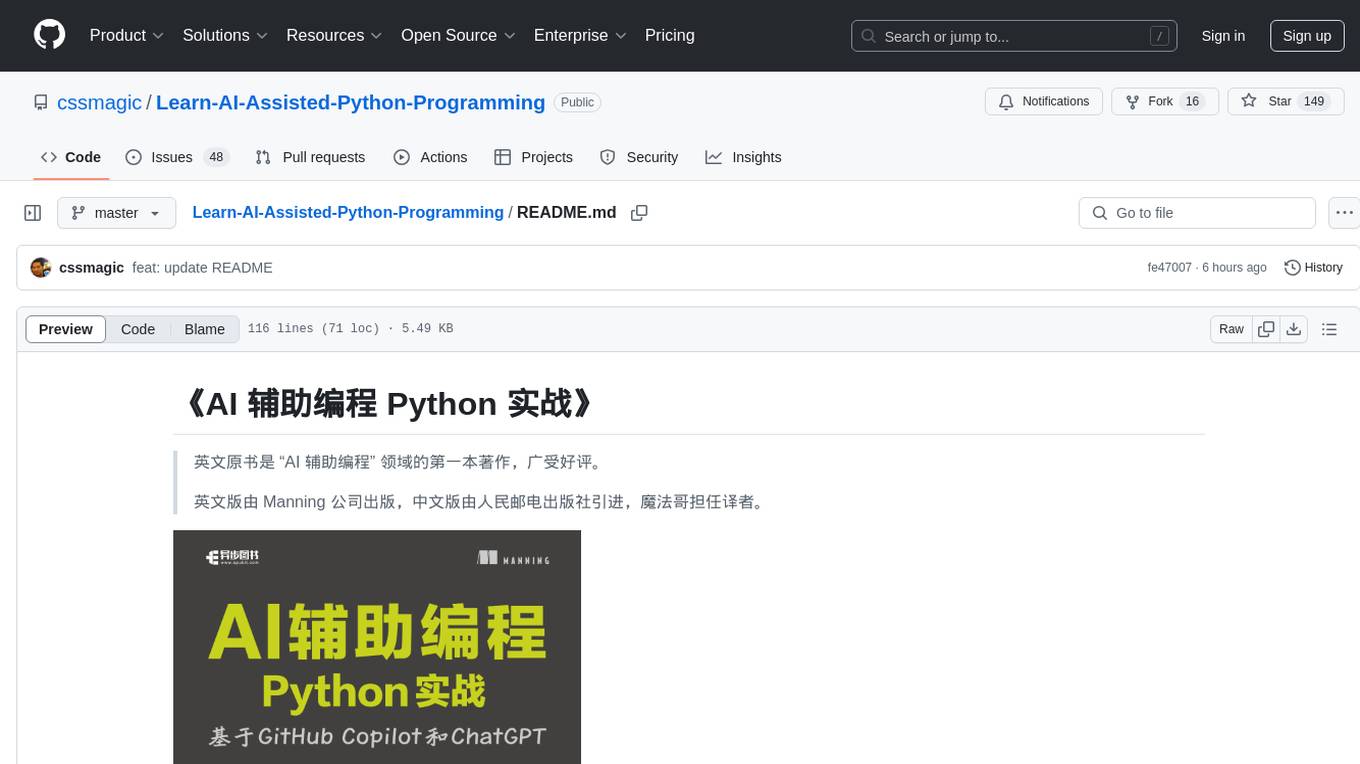Open the README outline list

pyautogui.click(x=1329, y=329)
